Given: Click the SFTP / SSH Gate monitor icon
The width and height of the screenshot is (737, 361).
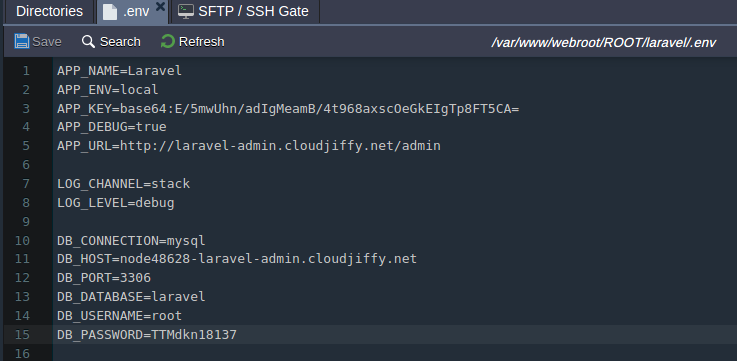Looking at the screenshot, I should click(x=186, y=11).
